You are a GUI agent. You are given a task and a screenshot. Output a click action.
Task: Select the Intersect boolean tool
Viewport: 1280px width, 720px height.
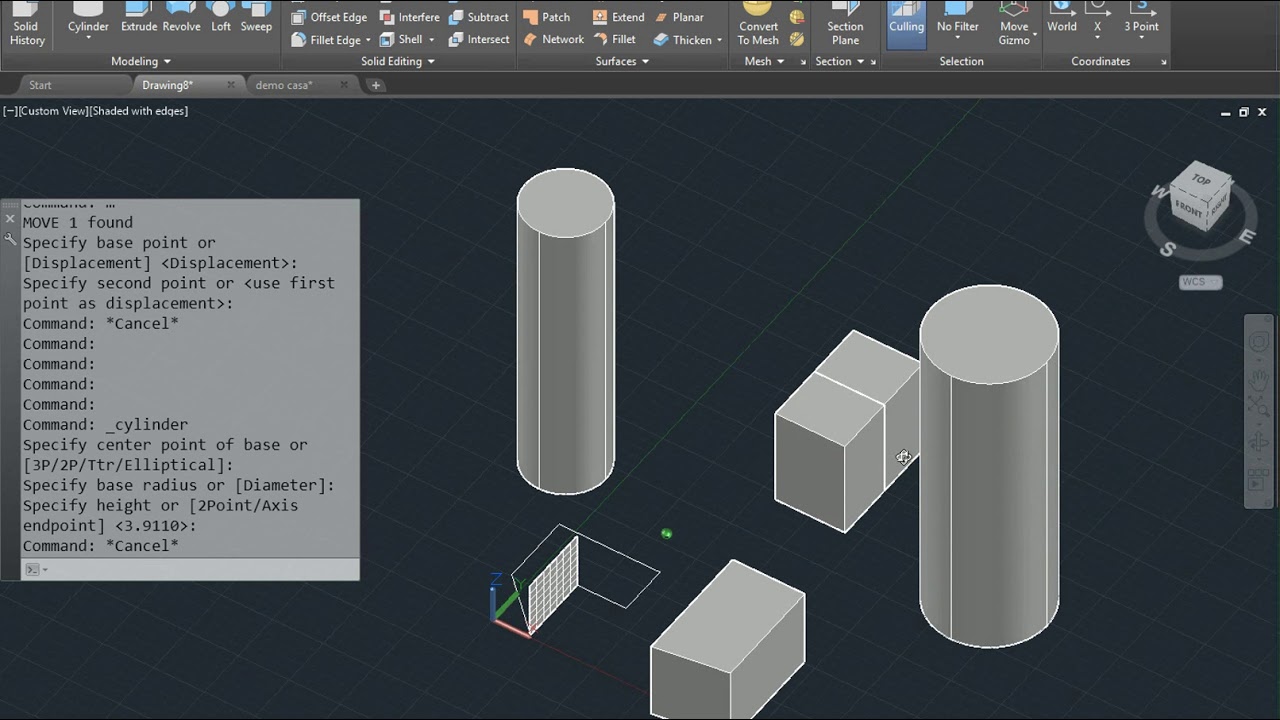pos(478,39)
